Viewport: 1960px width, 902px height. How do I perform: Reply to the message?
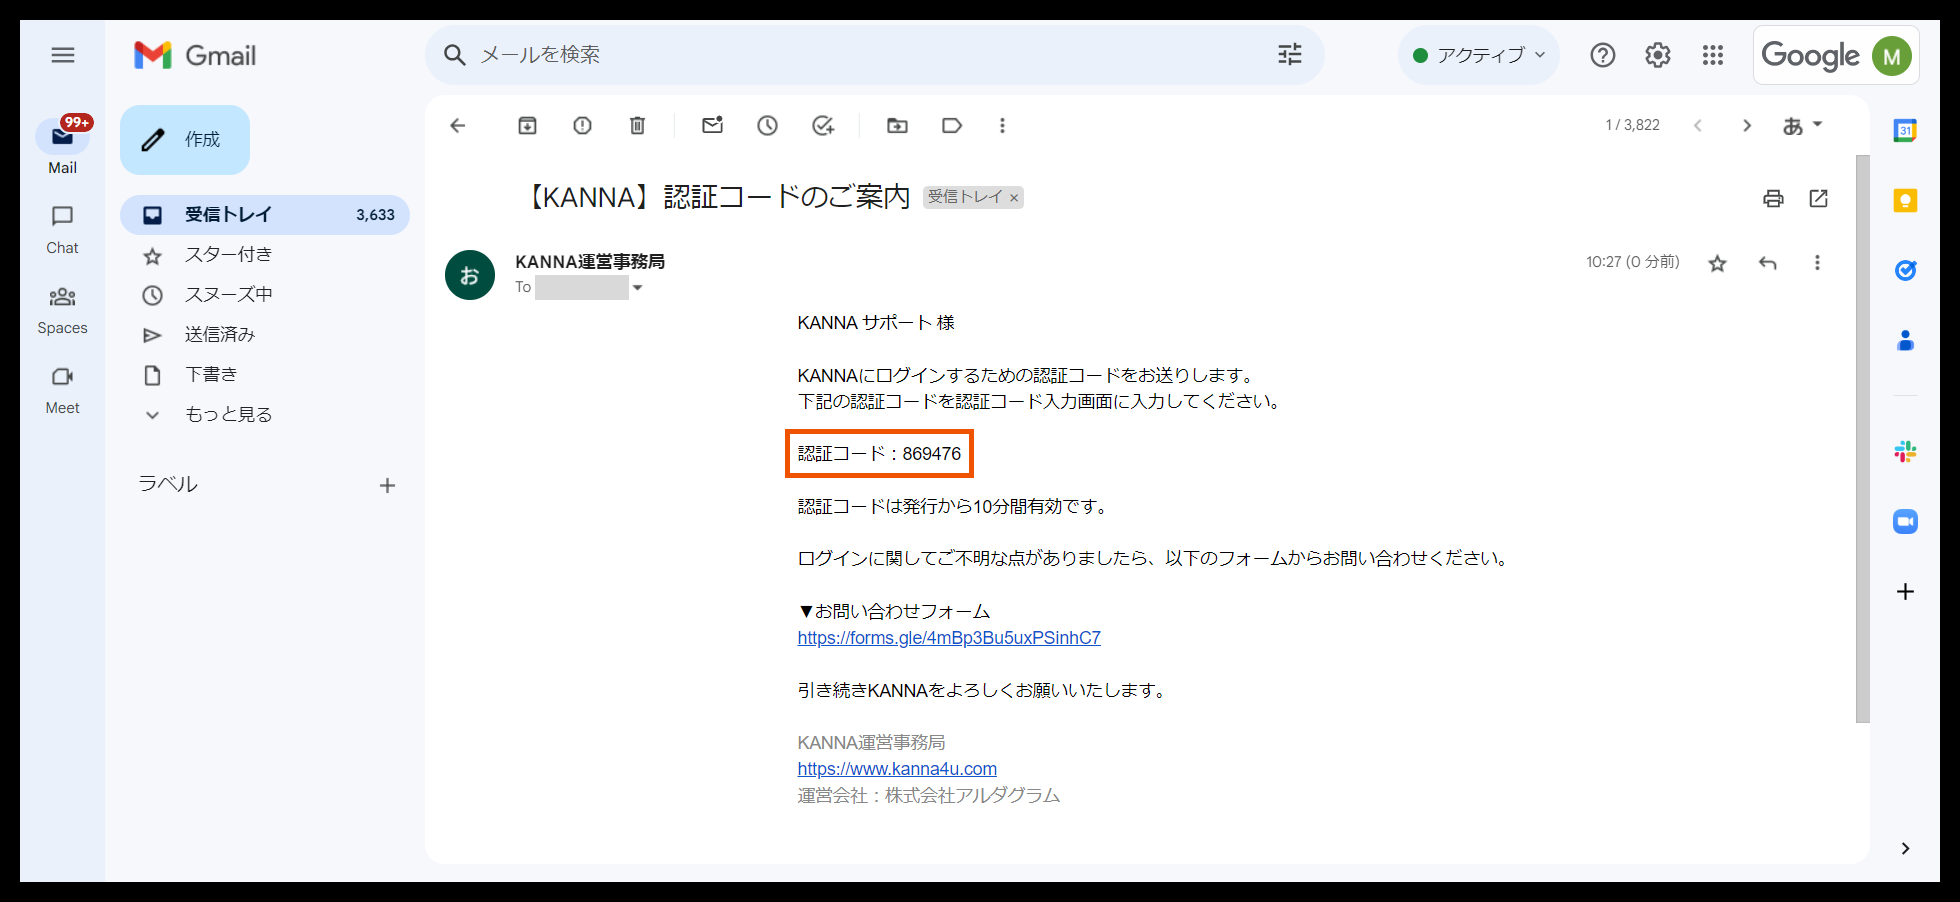[1768, 263]
